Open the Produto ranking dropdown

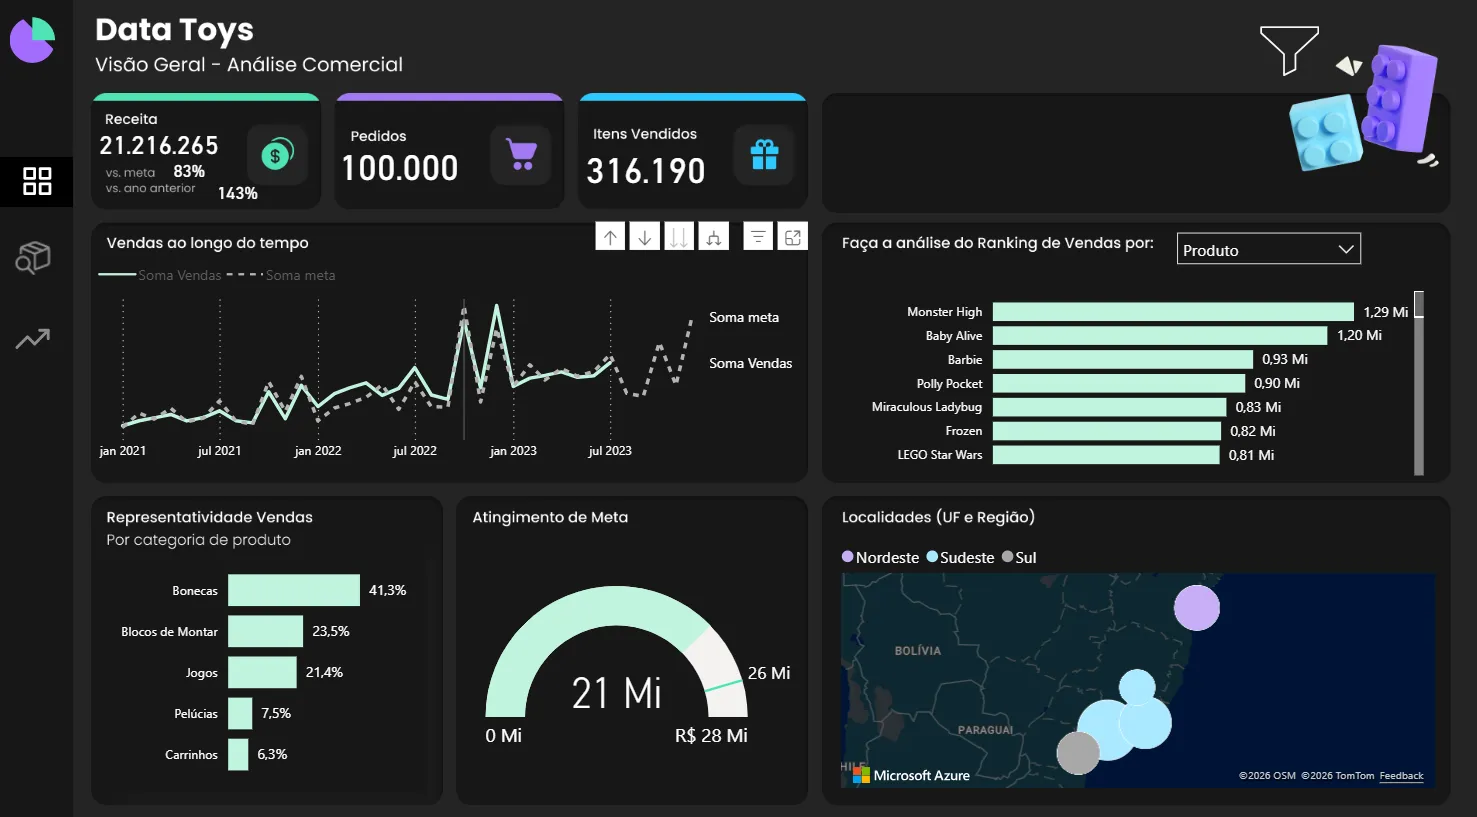[x=1268, y=249]
